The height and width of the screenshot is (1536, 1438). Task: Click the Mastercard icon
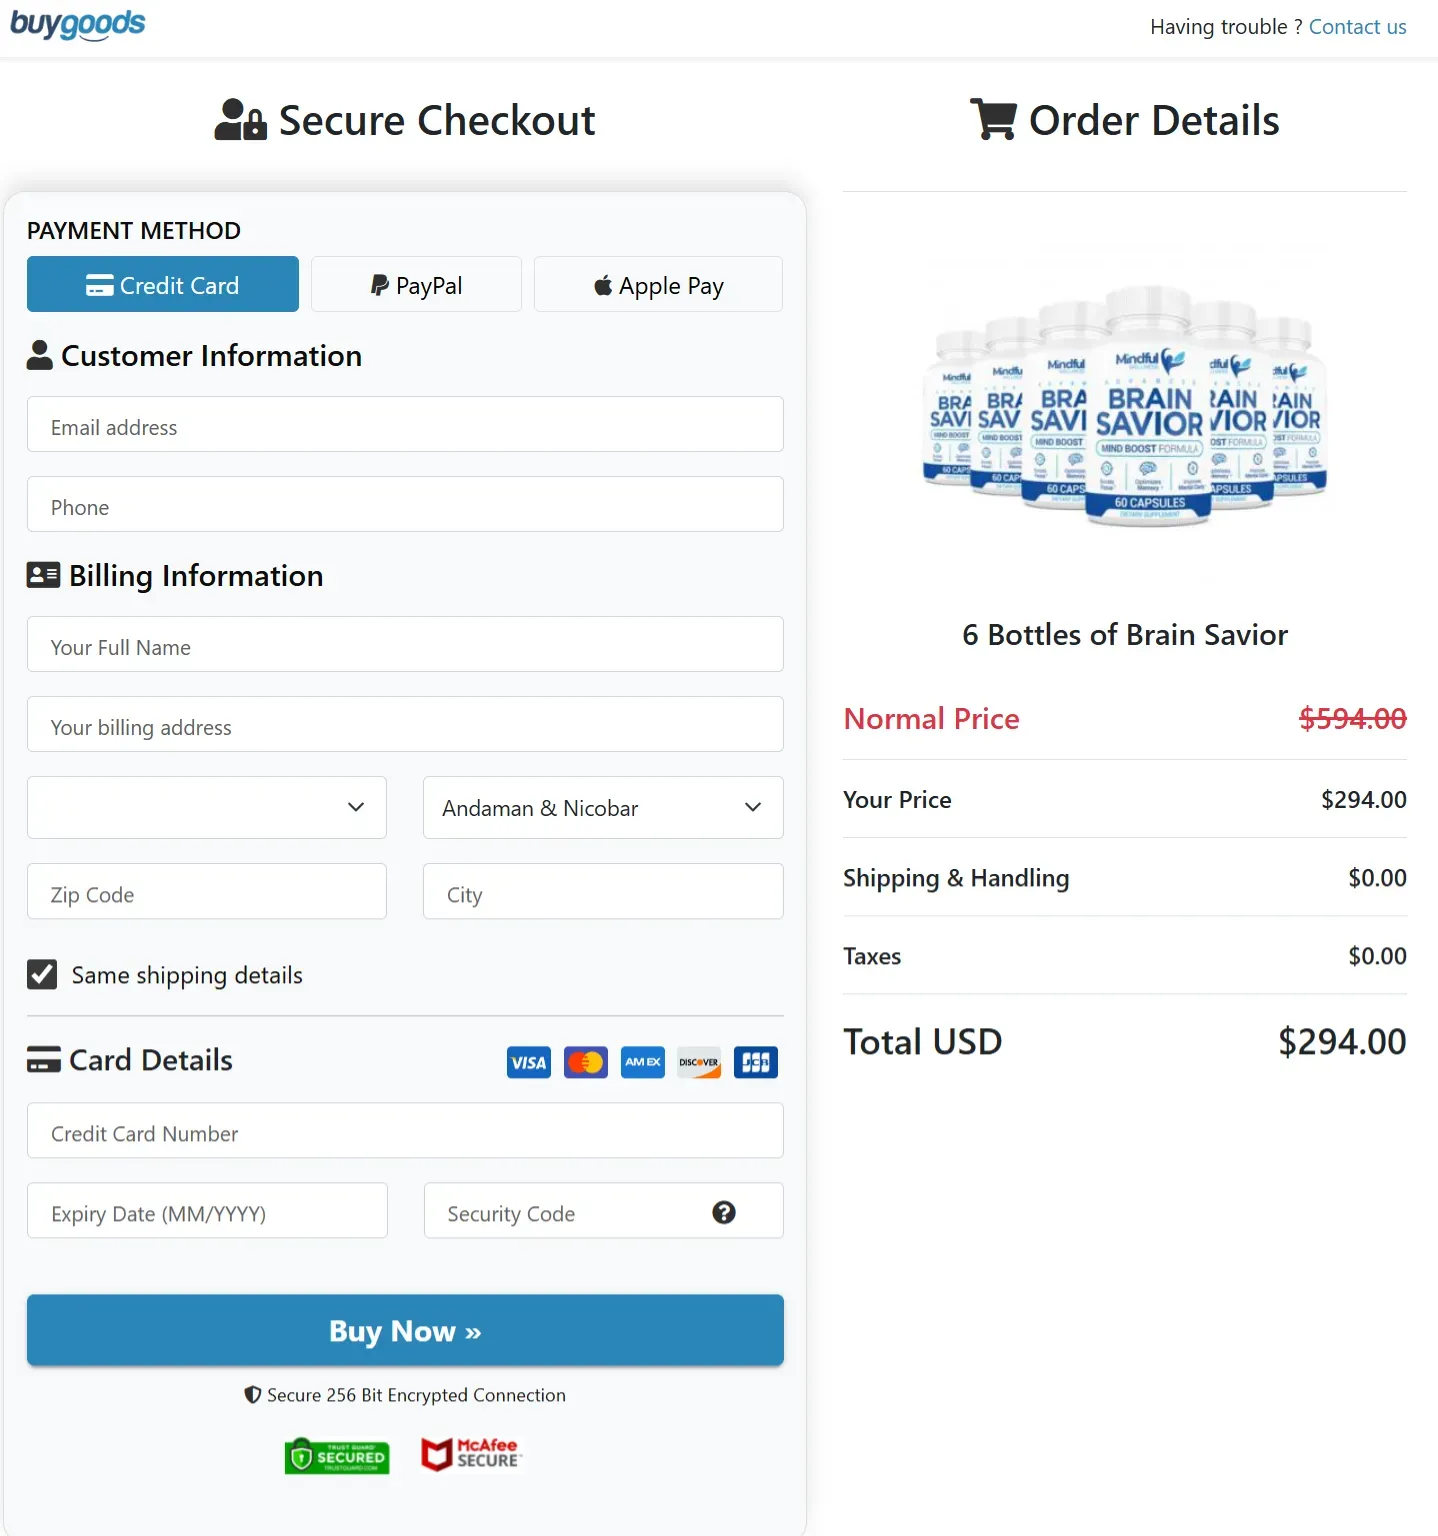click(x=585, y=1062)
